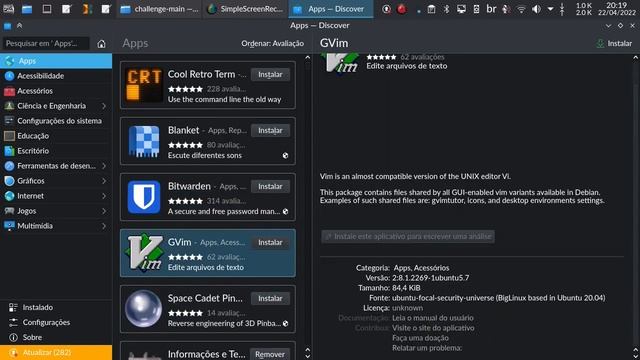Select the Apps category in sidebar
This screenshot has width=640, height=360.
(56, 61)
